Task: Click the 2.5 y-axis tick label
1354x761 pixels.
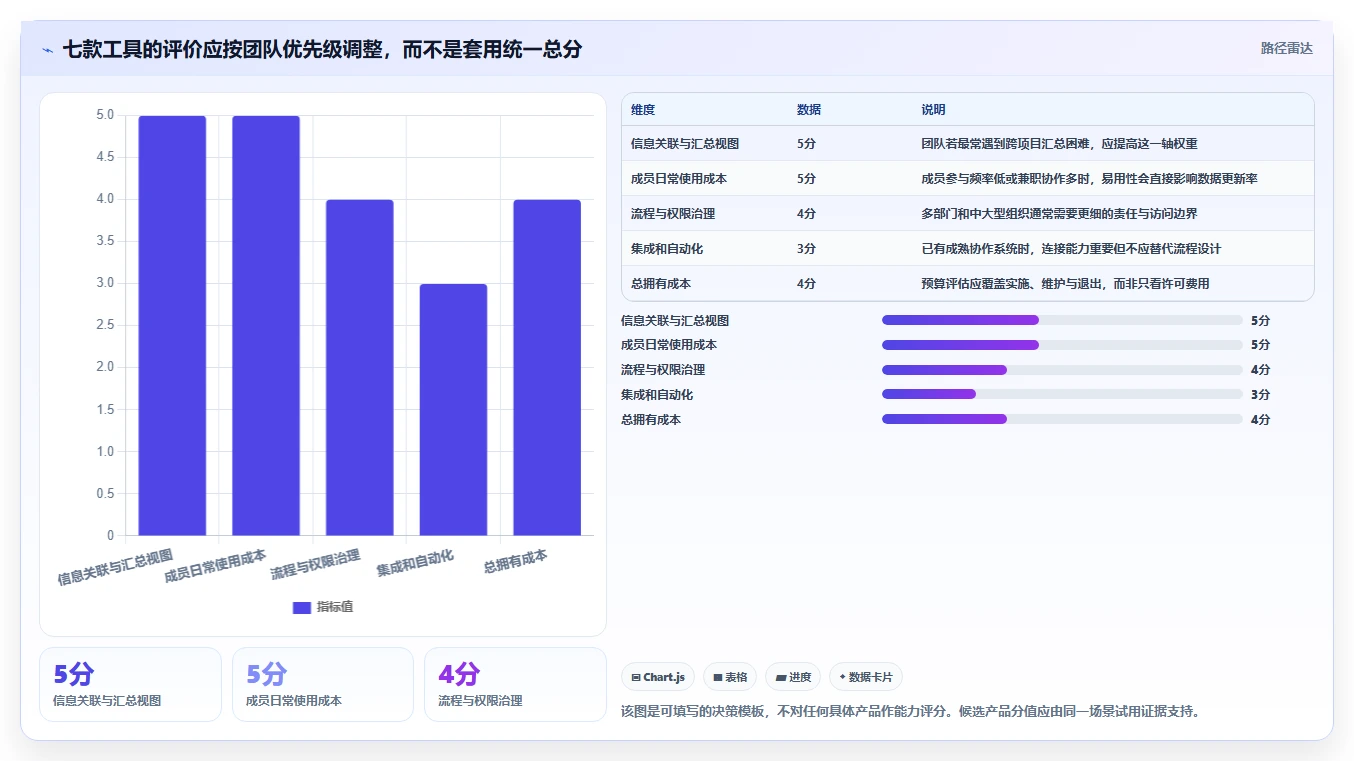Action: (105, 325)
